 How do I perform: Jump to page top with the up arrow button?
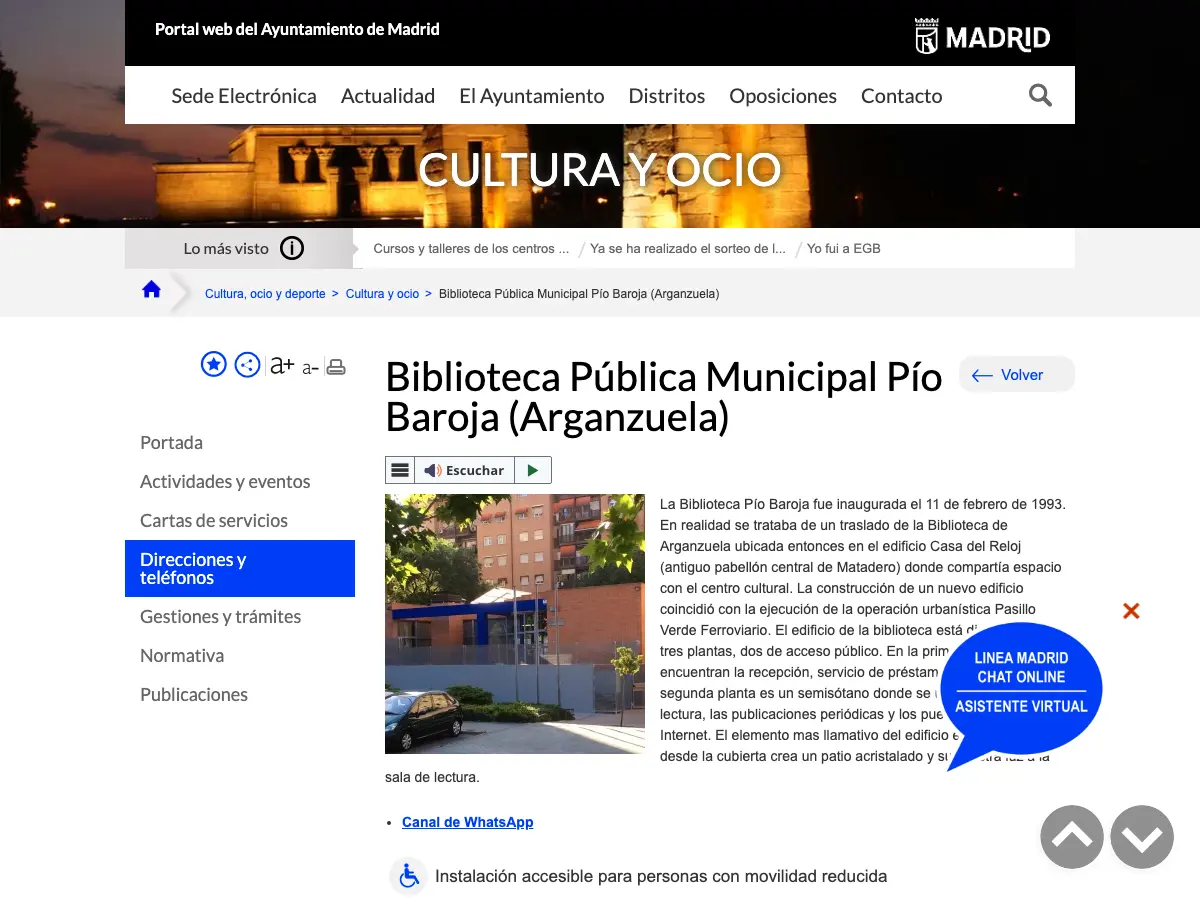pyautogui.click(x=1072, y=837)
